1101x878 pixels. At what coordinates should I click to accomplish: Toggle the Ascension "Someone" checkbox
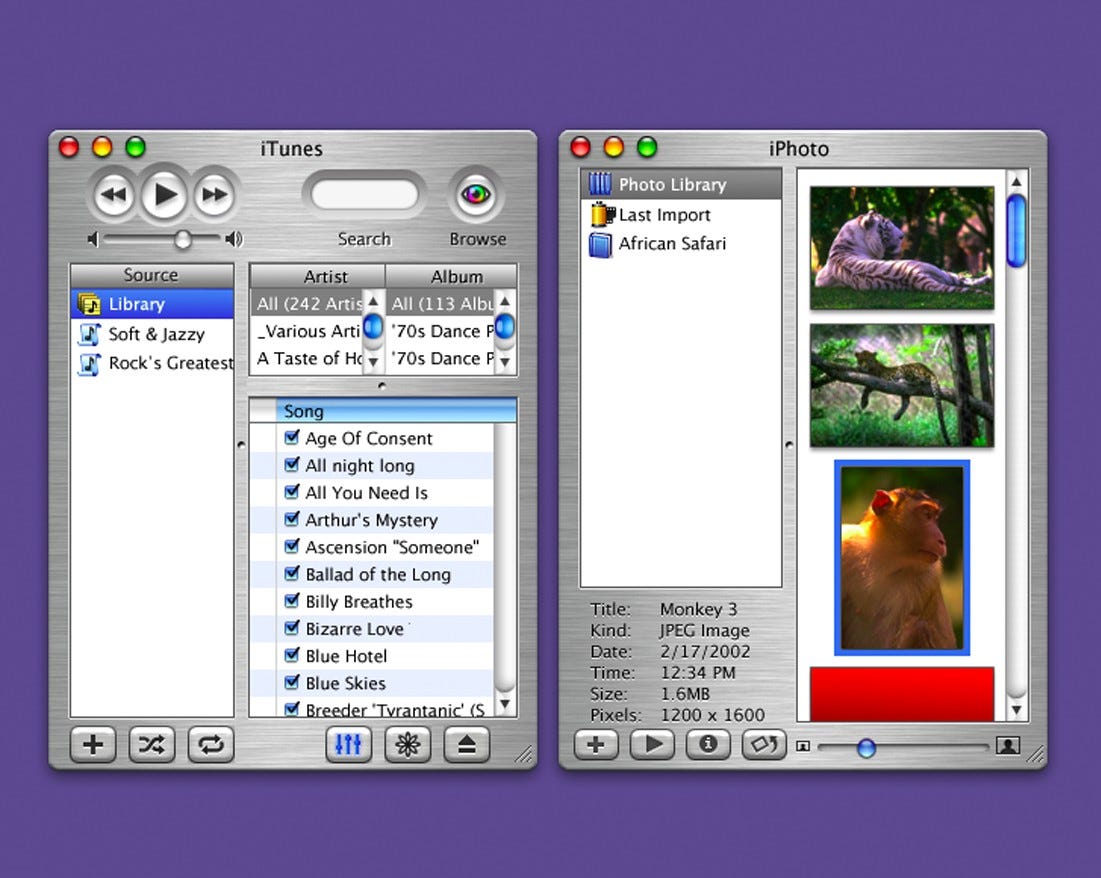click(x=292, y=546)
